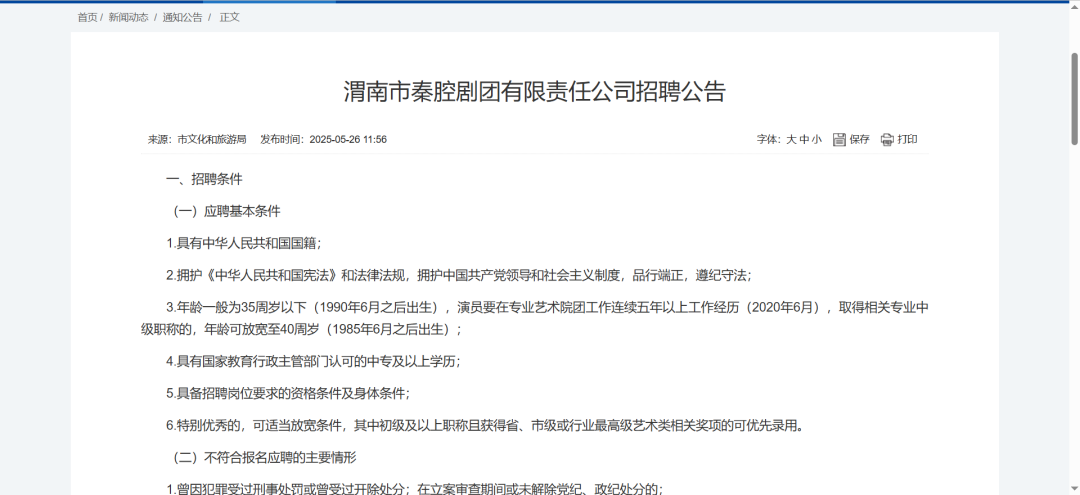Open 新闻动态 breadcrumb link
The image size is (1080, 495).
[130, 18]
